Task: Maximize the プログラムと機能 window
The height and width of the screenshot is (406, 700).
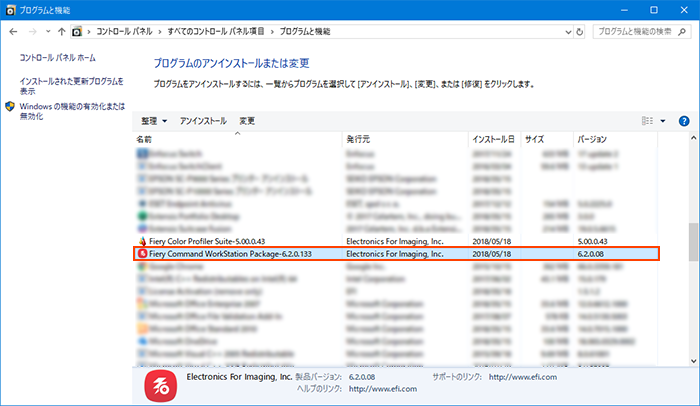Action: [654, 10]
